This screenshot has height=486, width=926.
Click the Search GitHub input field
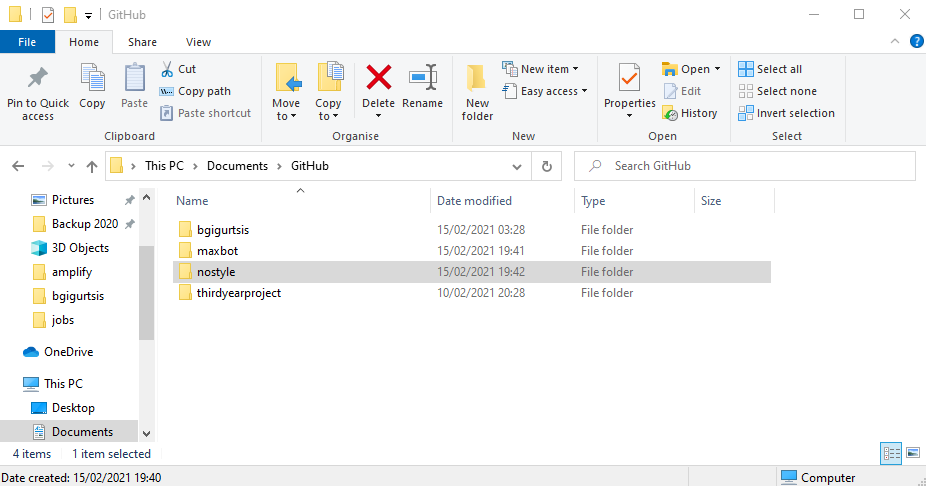tap(745, 167)
